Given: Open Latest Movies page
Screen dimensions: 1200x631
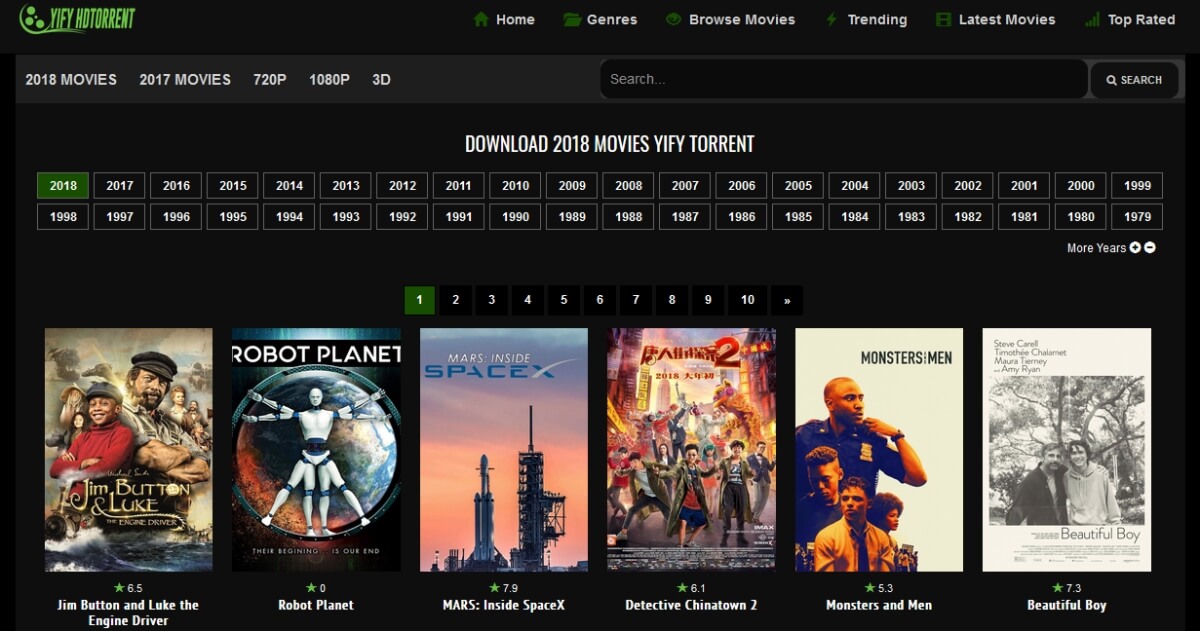Looking at the screenshot, I should (995, 20).
